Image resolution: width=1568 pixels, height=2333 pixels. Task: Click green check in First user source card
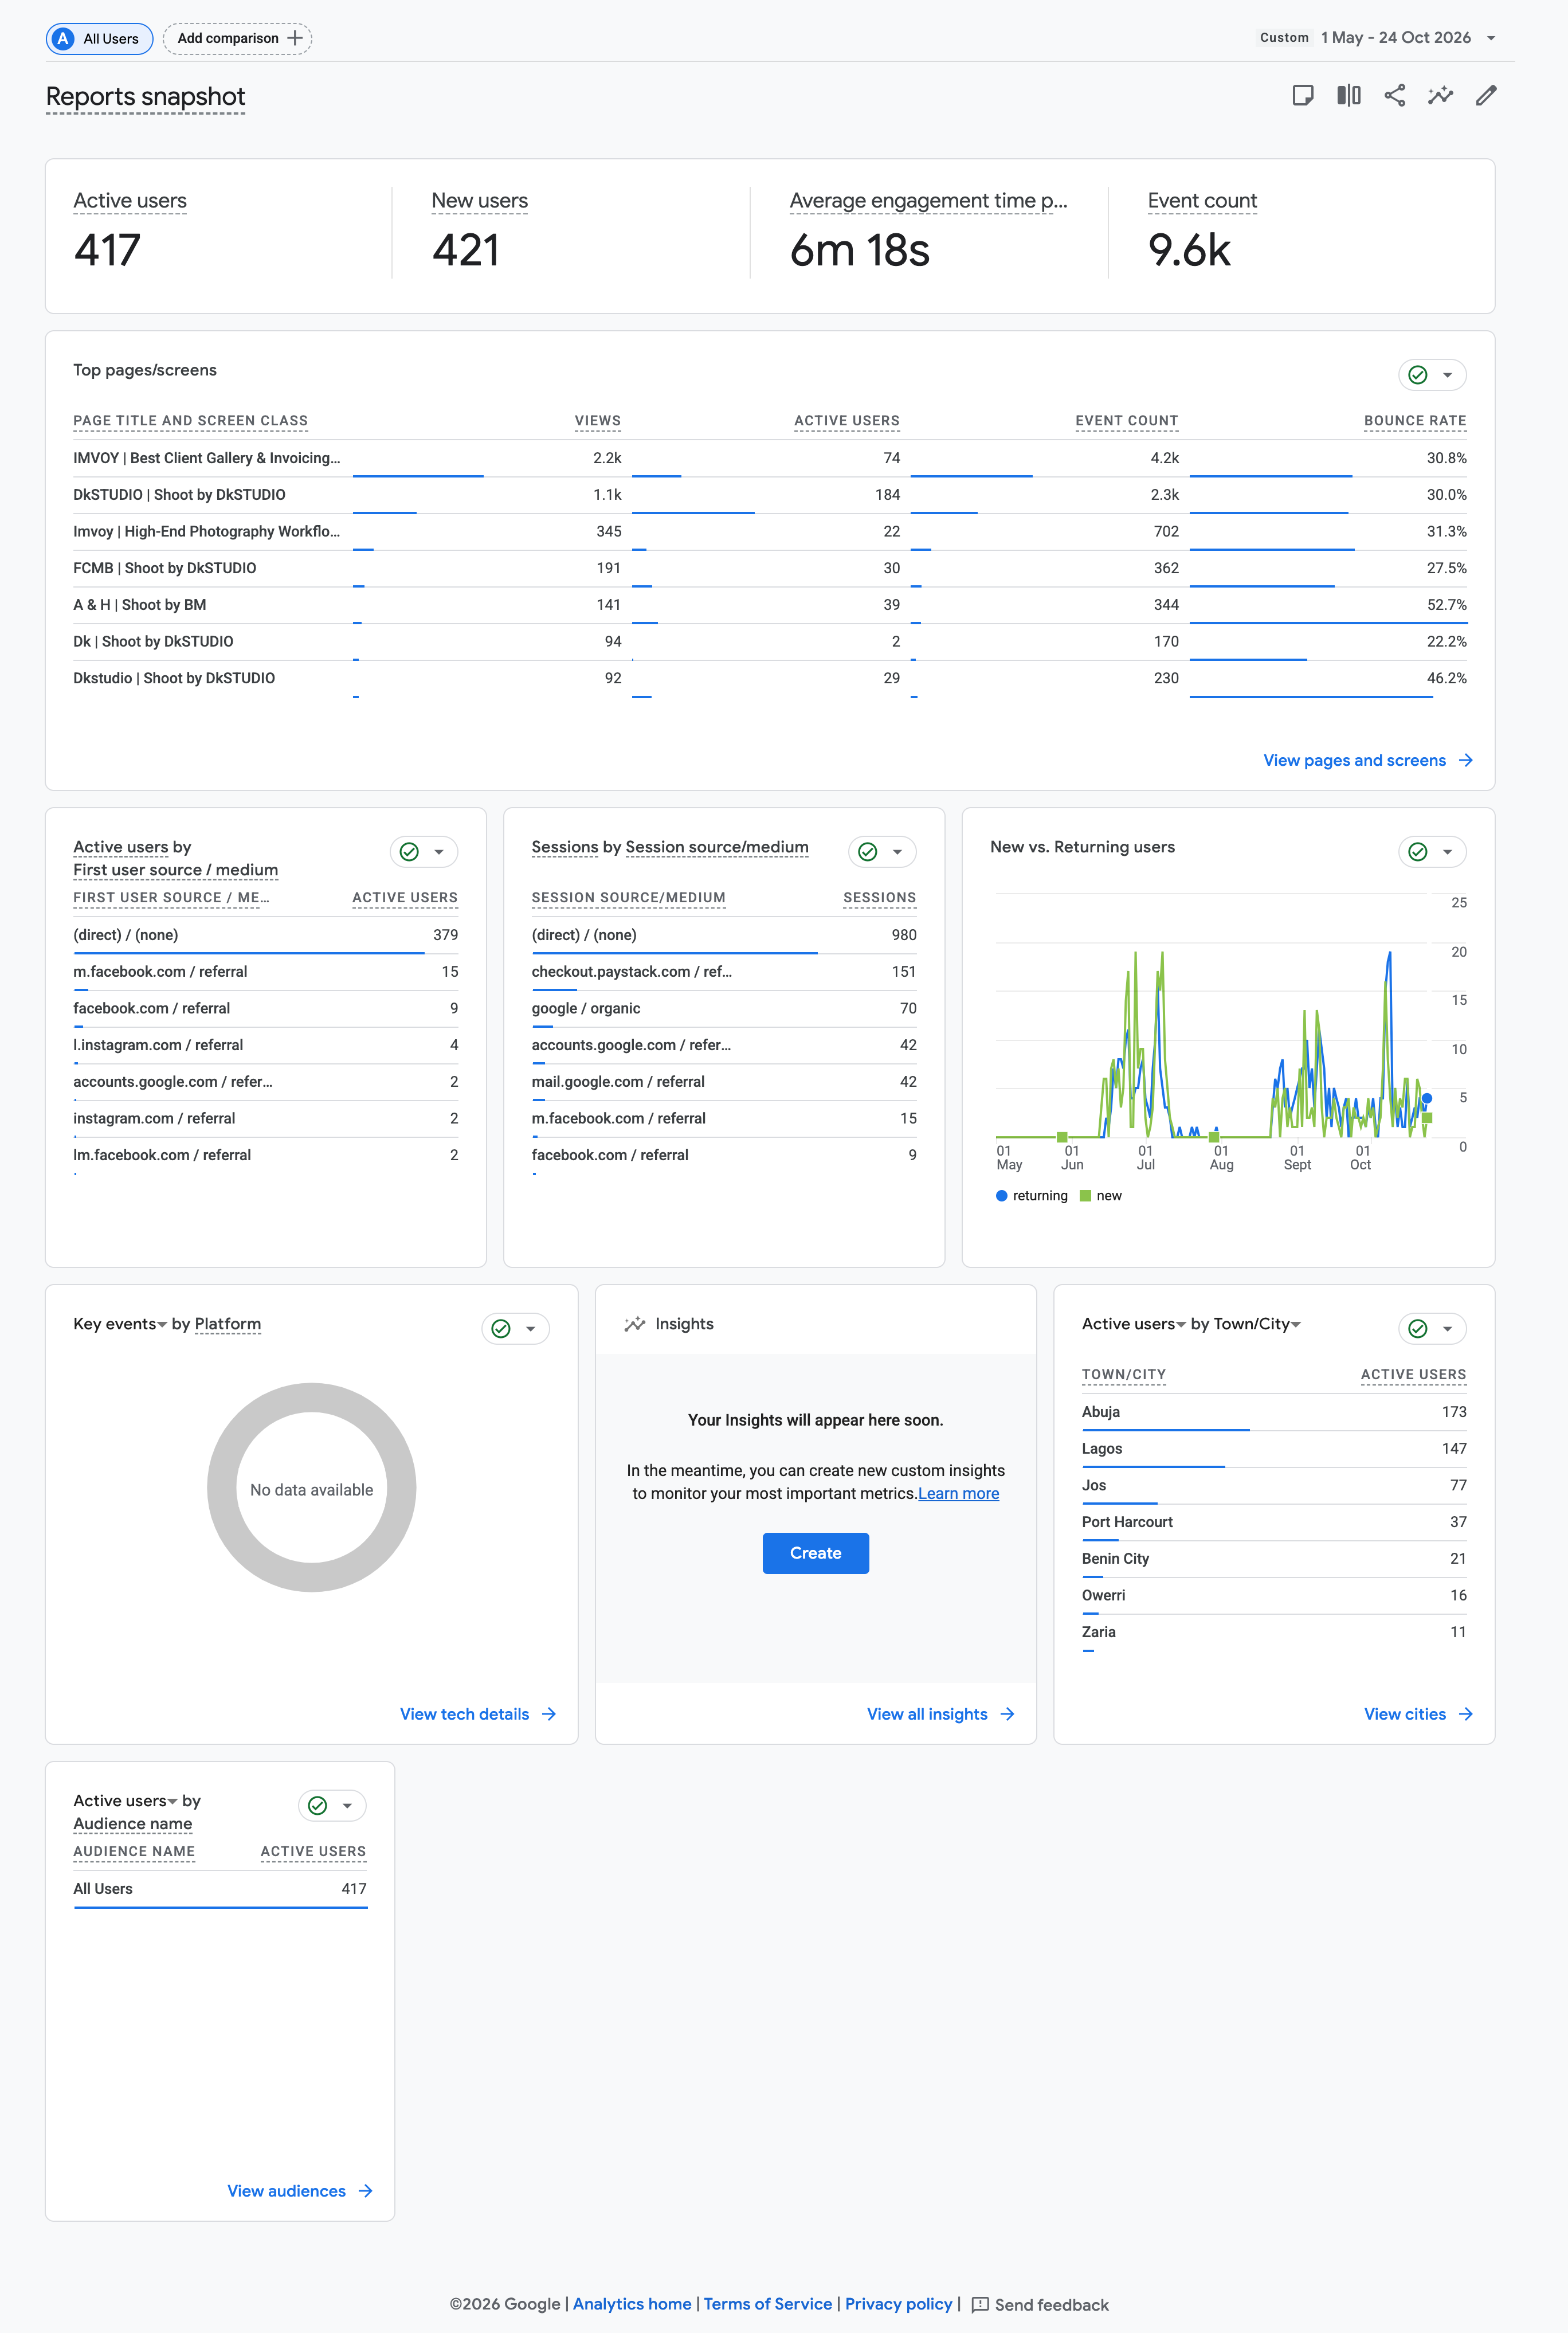409,852
